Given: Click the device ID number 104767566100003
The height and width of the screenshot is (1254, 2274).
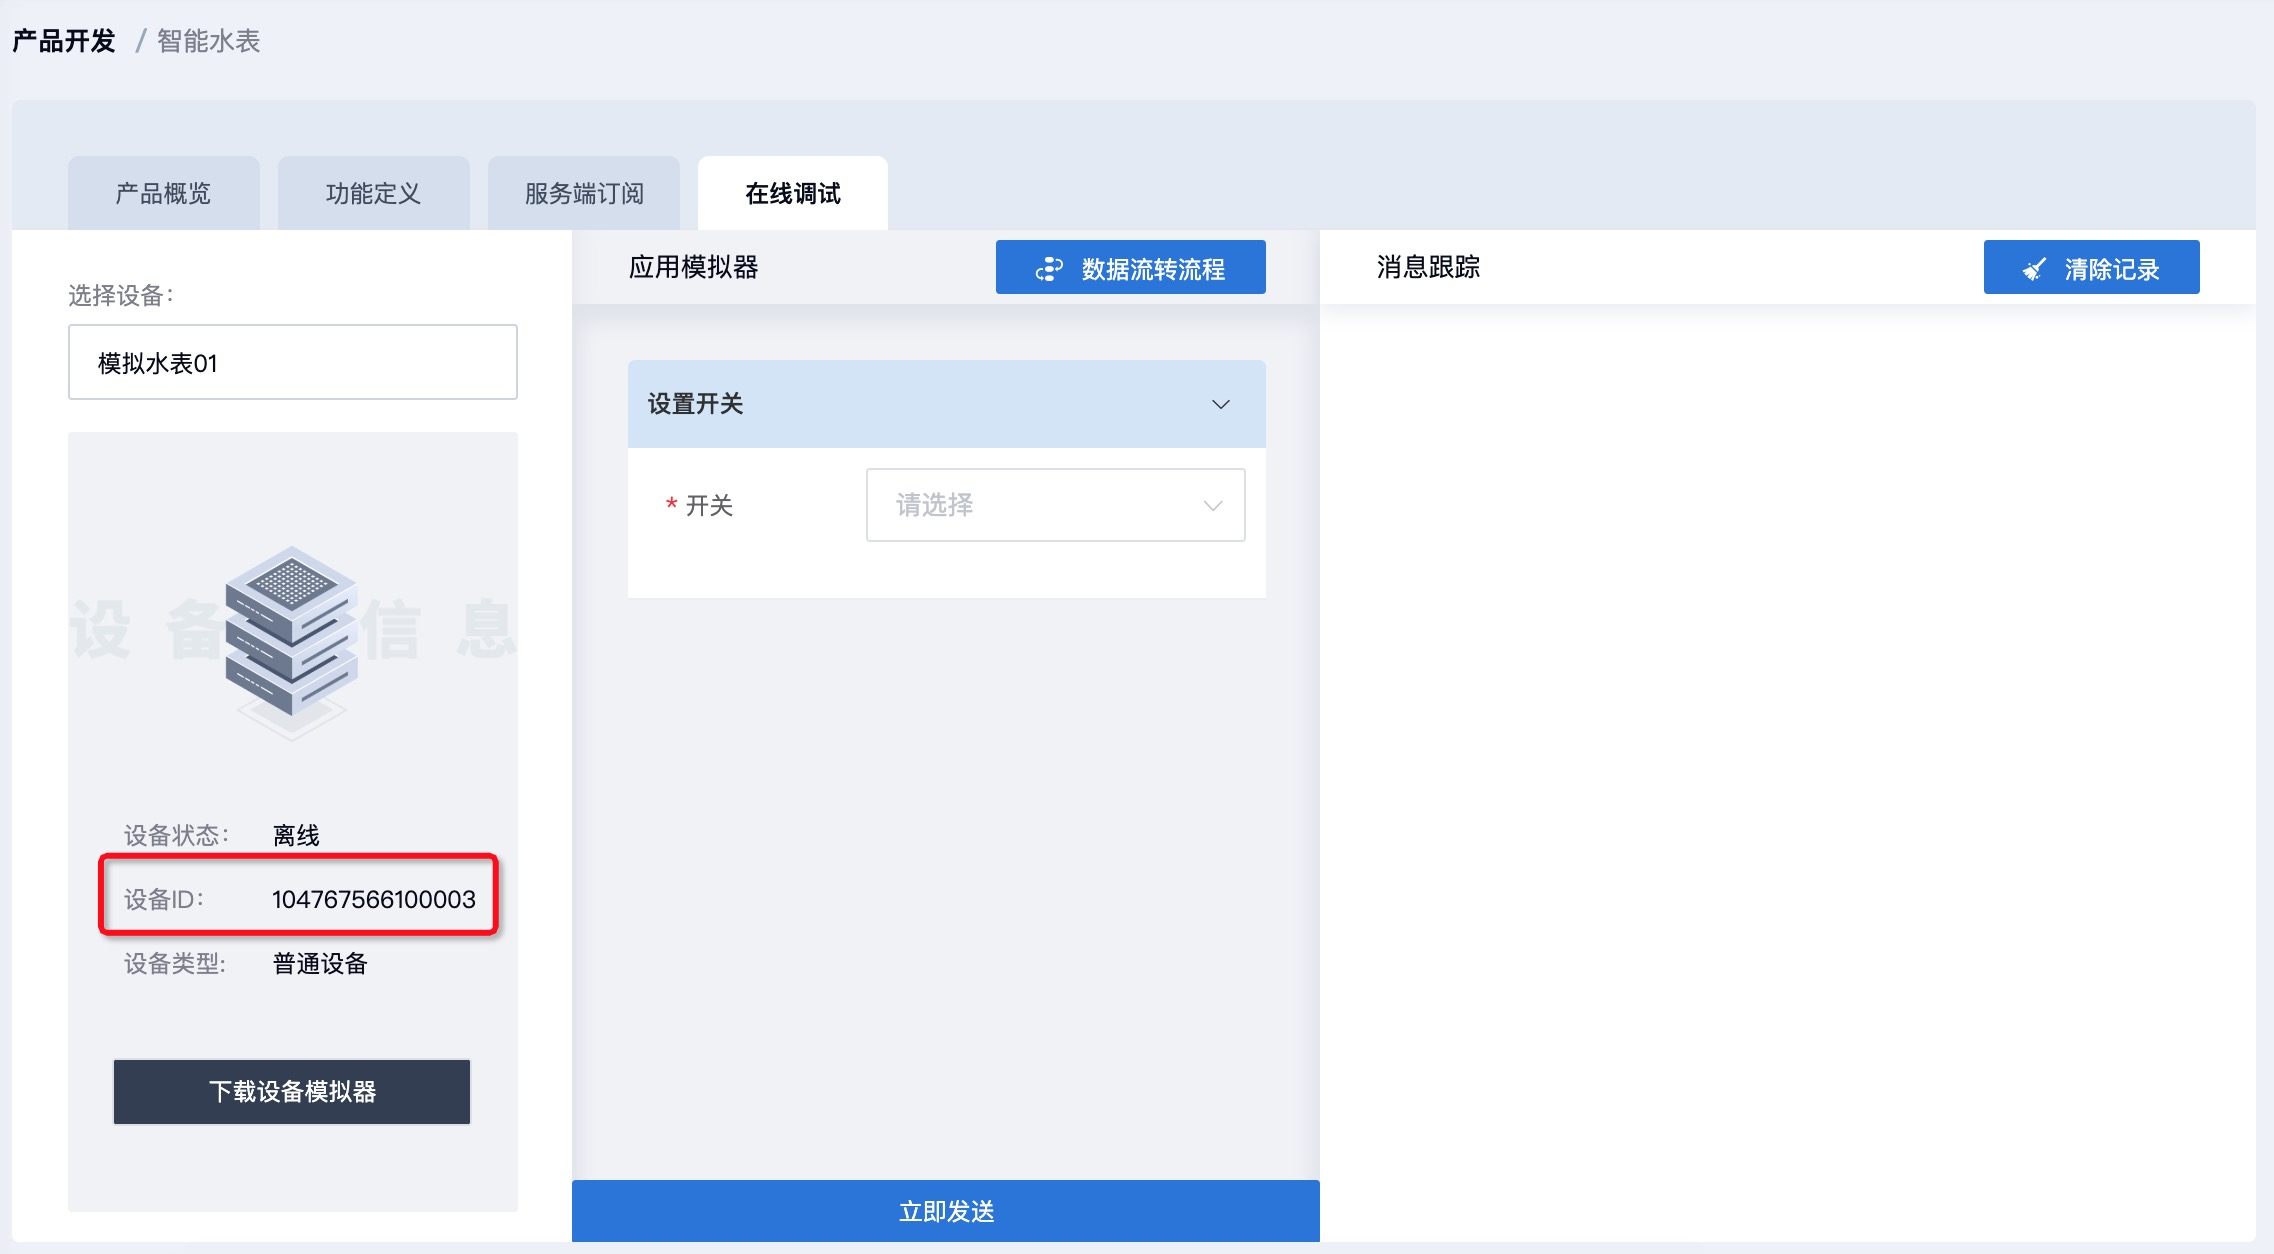Looking at the screenshot, I should point(373,899).
